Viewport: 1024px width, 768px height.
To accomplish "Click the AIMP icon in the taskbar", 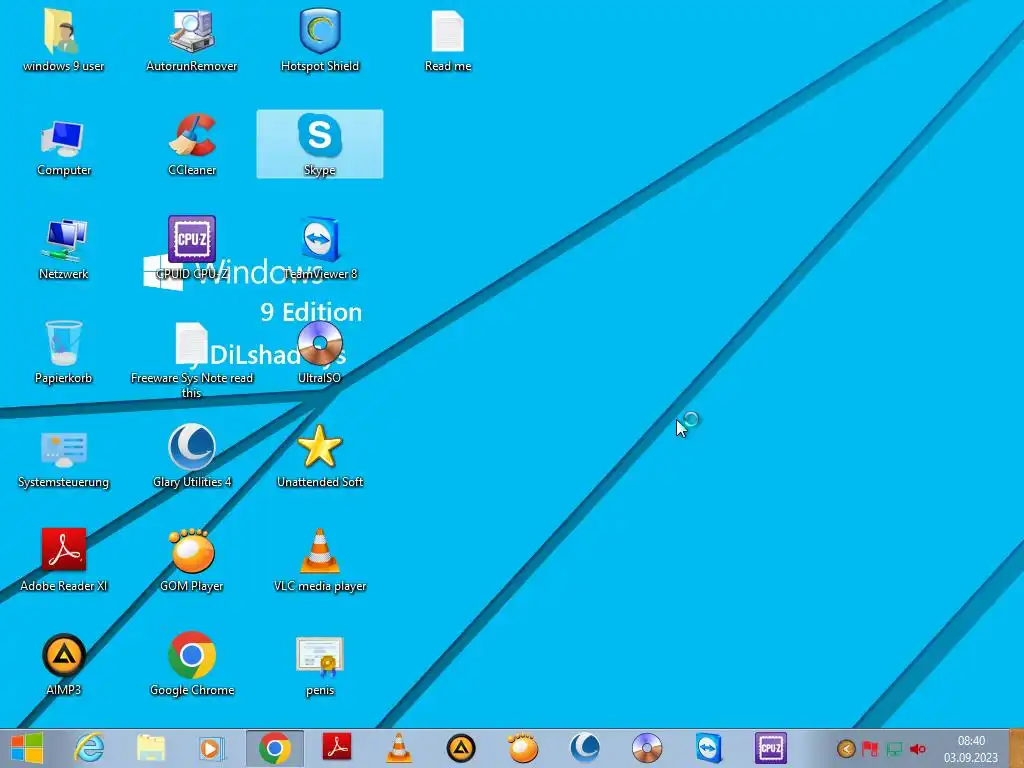I will [x=461, y=748].
